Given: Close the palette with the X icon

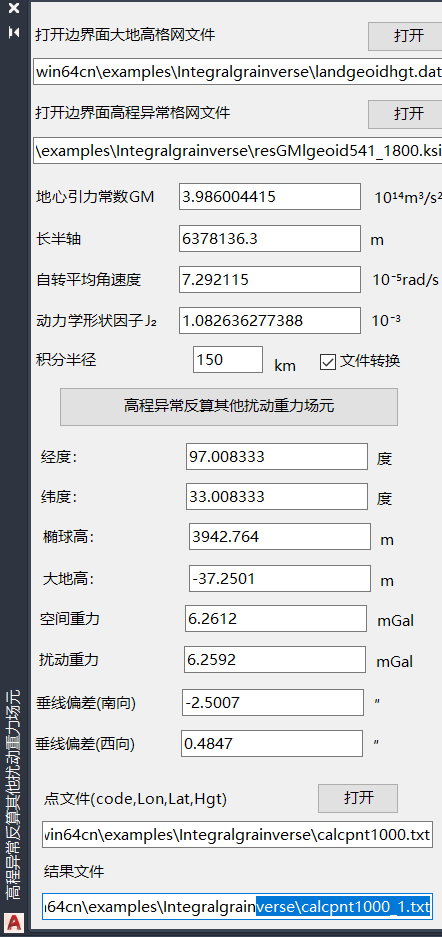Looking at the screenshot, I should point(14,8).
